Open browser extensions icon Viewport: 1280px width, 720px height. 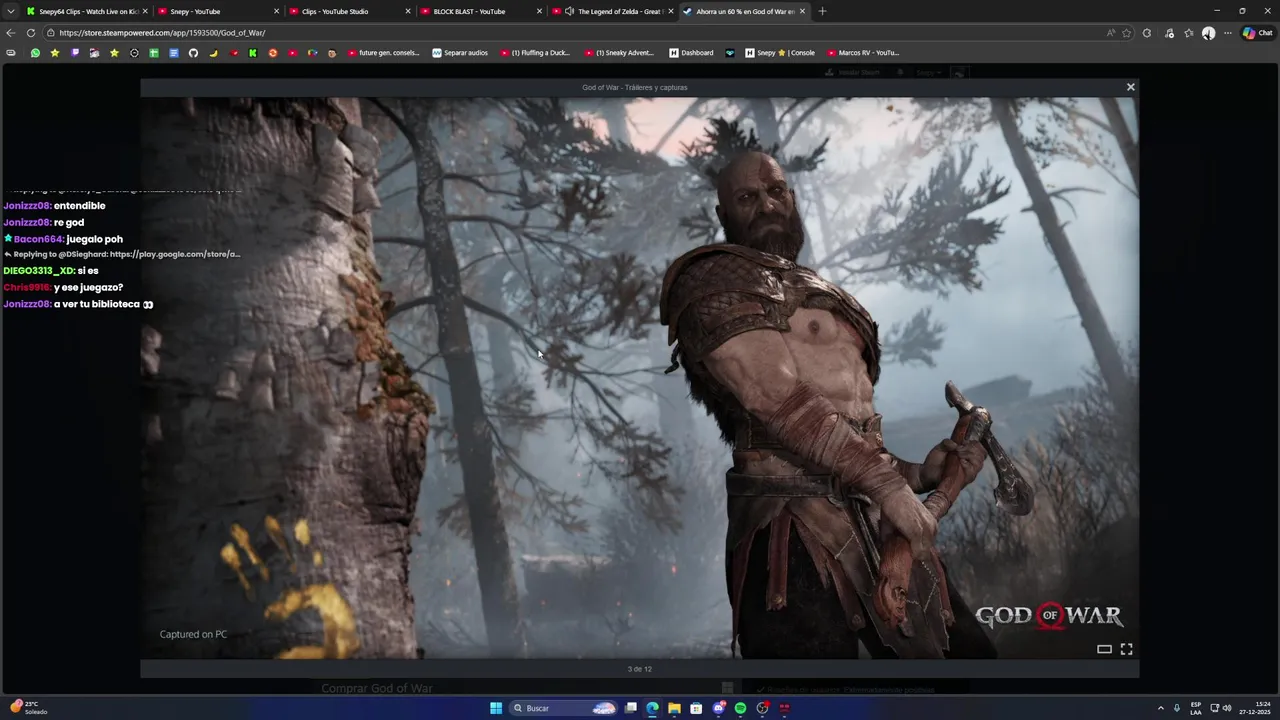(1147, 33)
